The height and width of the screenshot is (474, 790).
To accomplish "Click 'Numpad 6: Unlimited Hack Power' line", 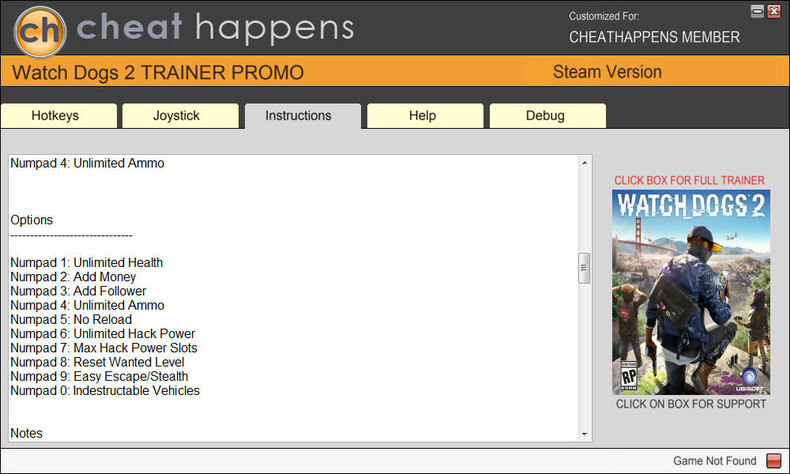I will (x=103, y=333).
